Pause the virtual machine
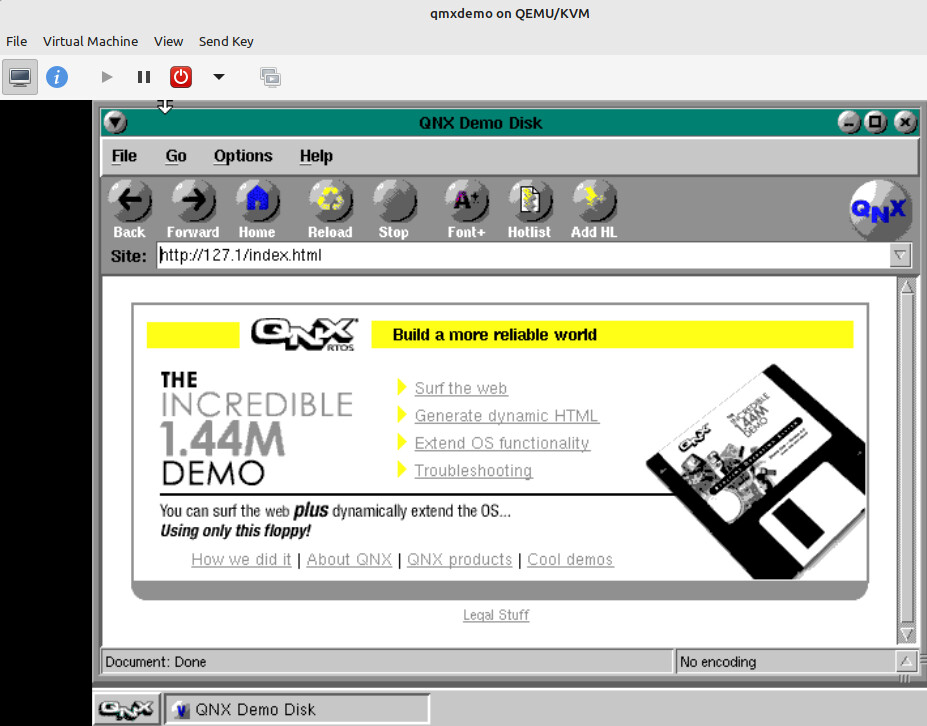The height and width of the screenshot is (726, 927). tap(144, 77)
